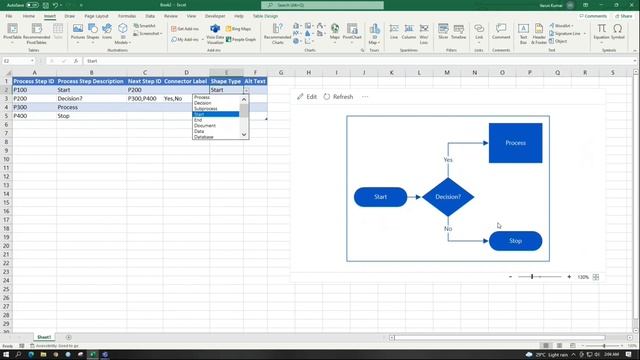Open the File menu tab

click(x=9, y=16)
